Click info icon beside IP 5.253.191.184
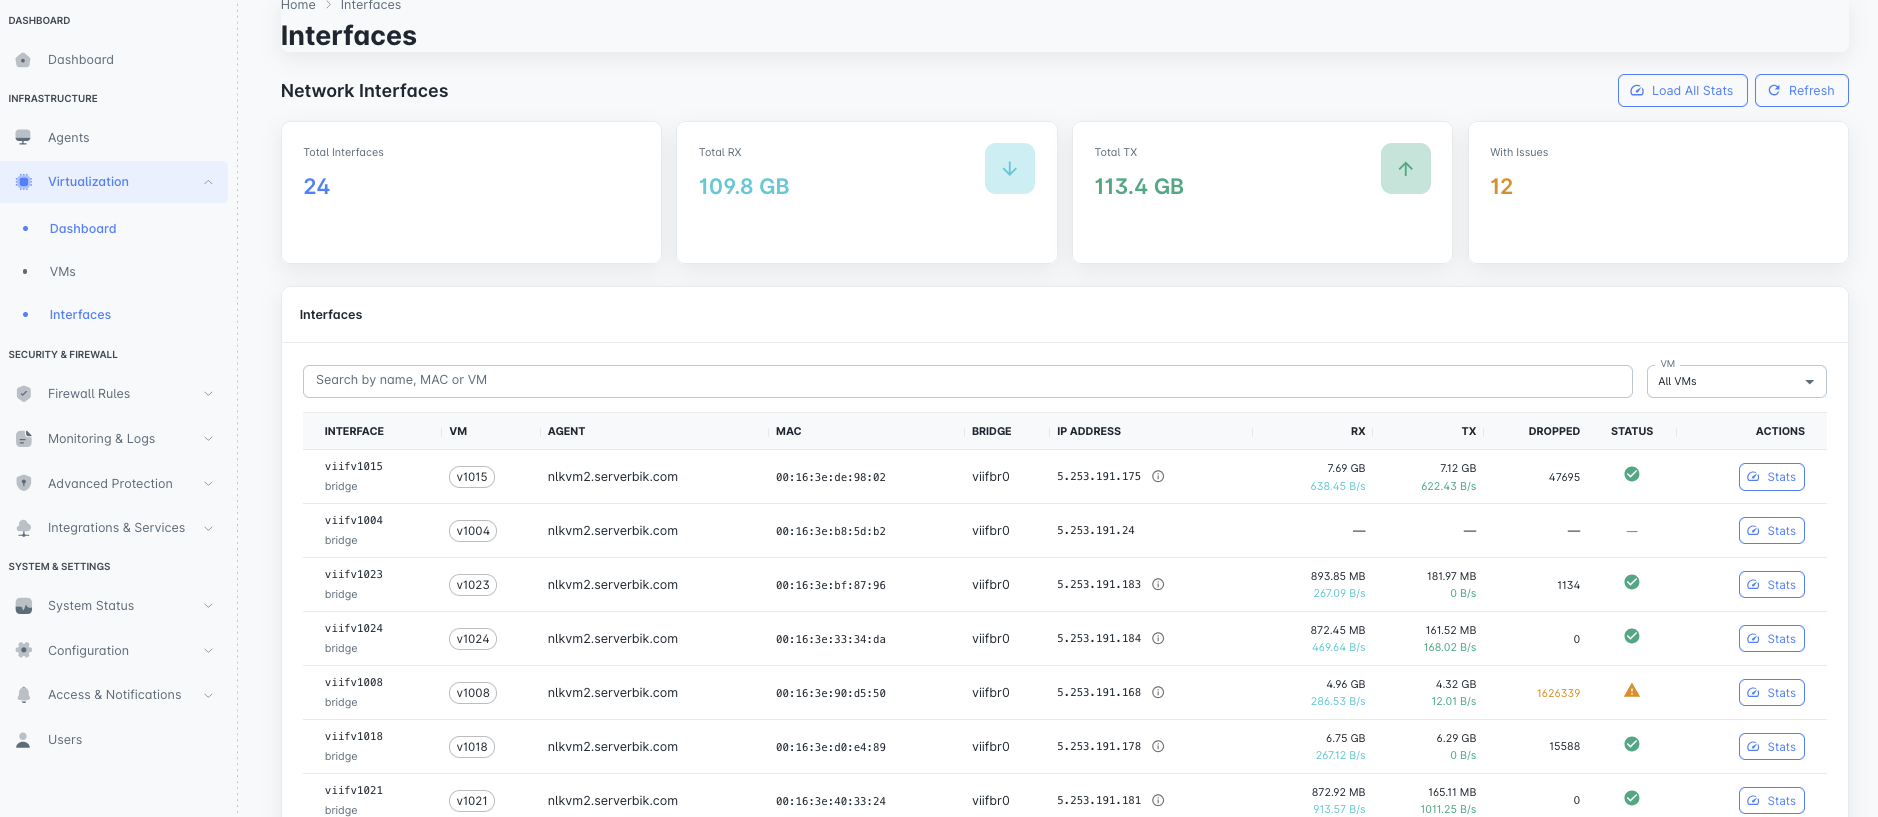The image size is (1878, 817). 1158,639
